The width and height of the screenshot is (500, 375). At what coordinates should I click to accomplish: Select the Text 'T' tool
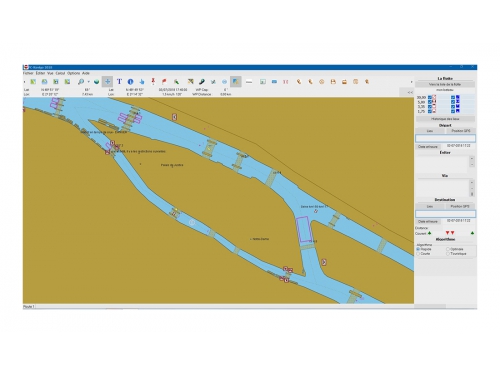119,82
